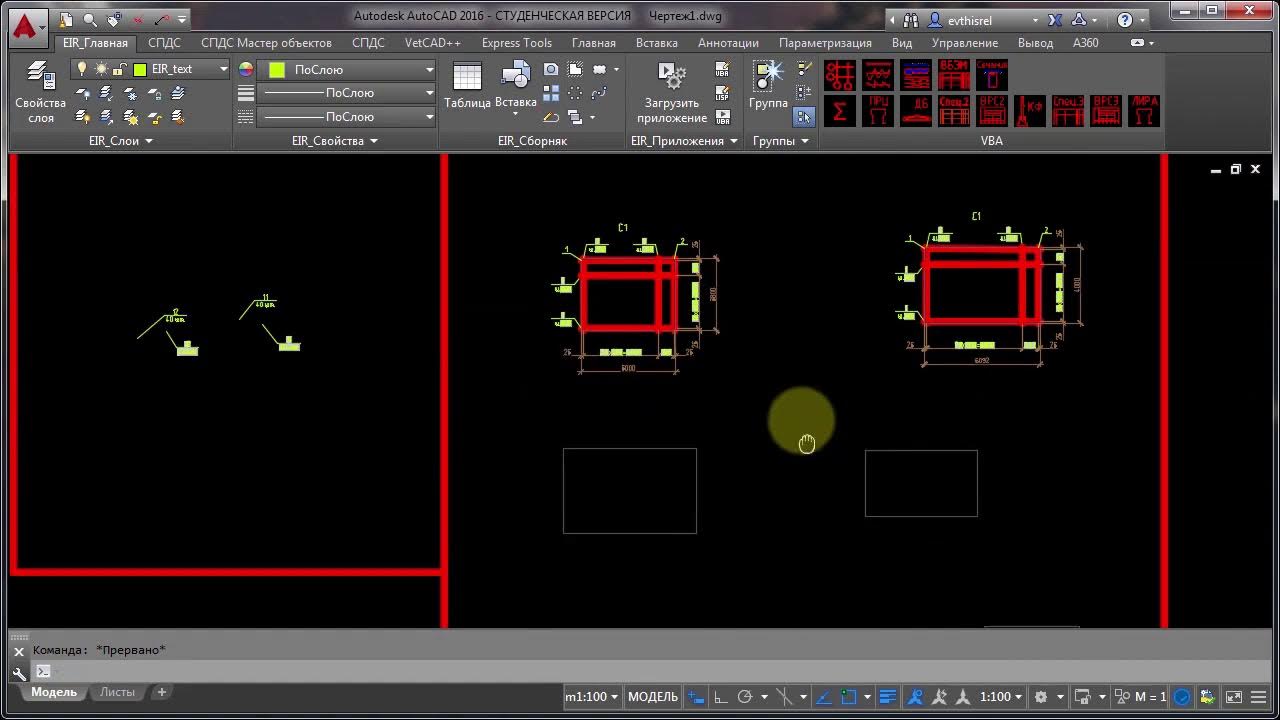Run the ВРС2 VBA macro

(992, 111)
